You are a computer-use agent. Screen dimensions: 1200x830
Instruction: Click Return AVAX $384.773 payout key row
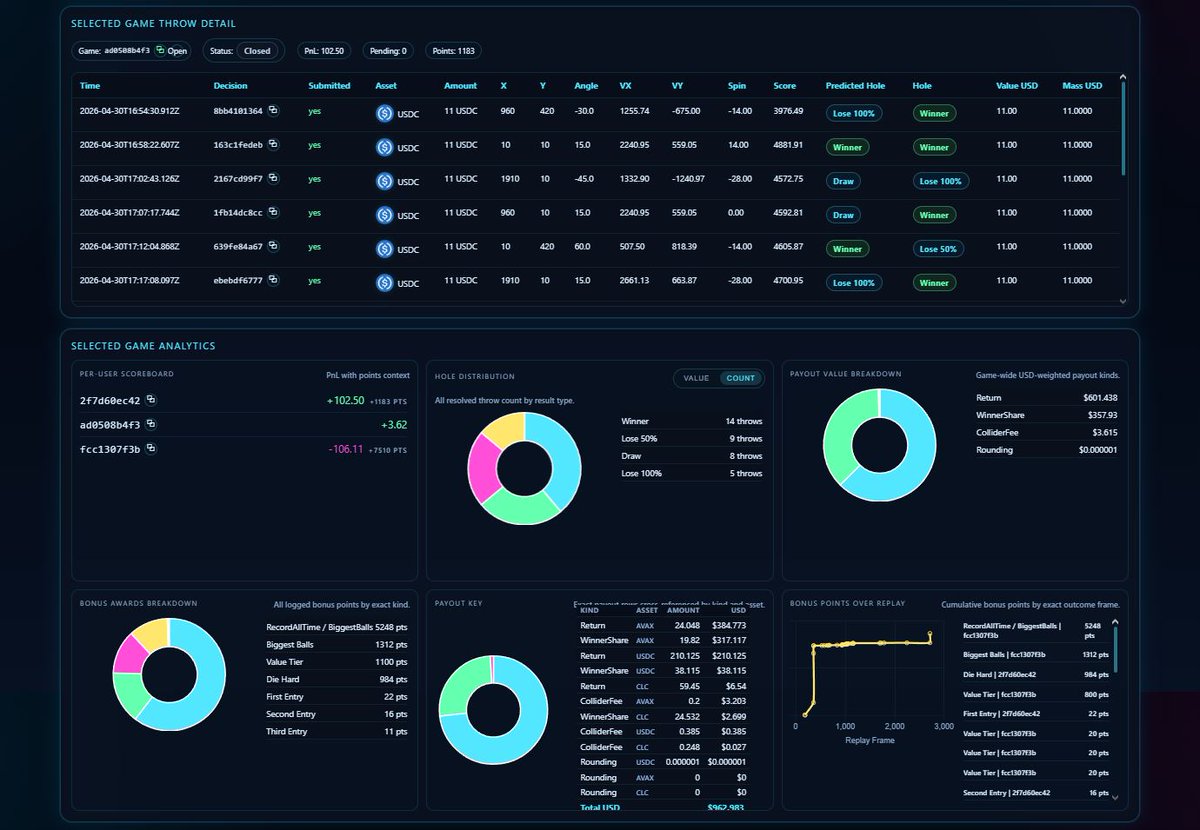pos(664,626)
